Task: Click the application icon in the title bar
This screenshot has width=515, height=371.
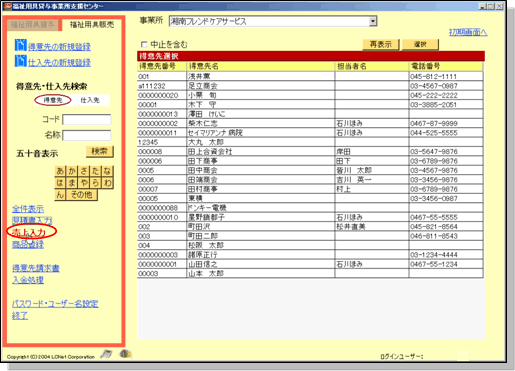Action: click(7, 6)
